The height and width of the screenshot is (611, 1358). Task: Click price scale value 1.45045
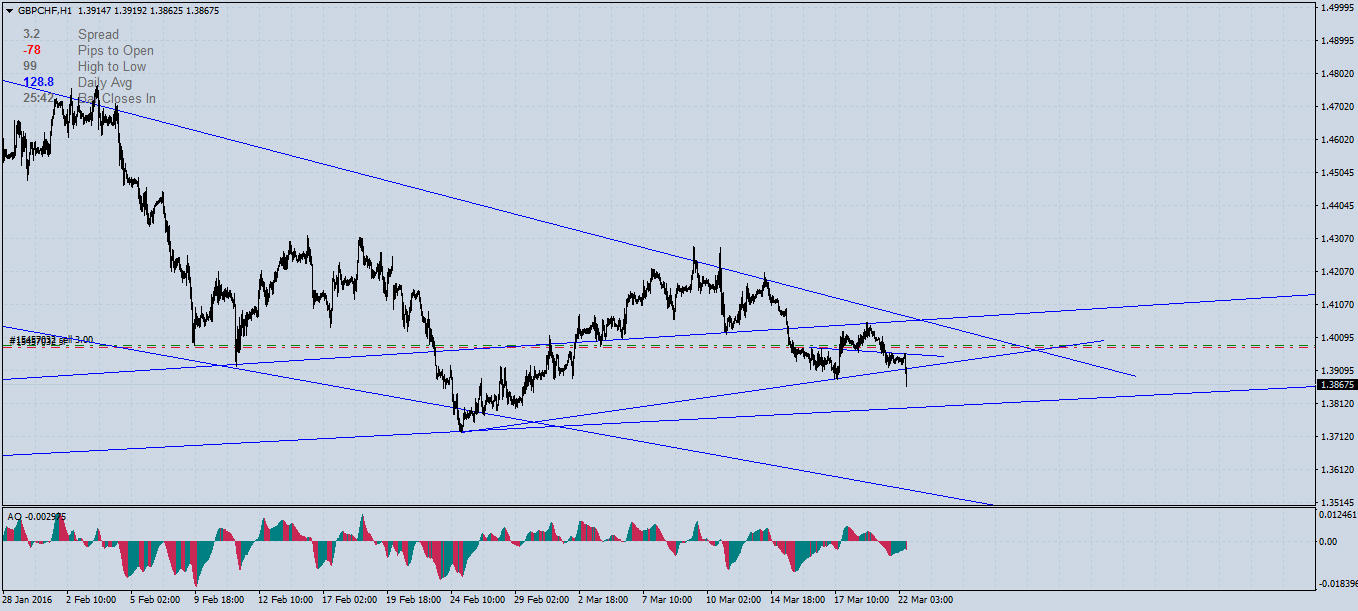(x=1337, y=173)
